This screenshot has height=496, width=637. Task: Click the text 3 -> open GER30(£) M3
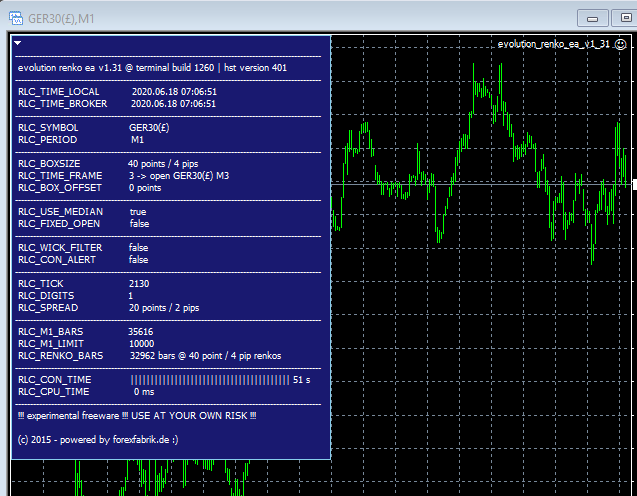(x=179, y=176)
